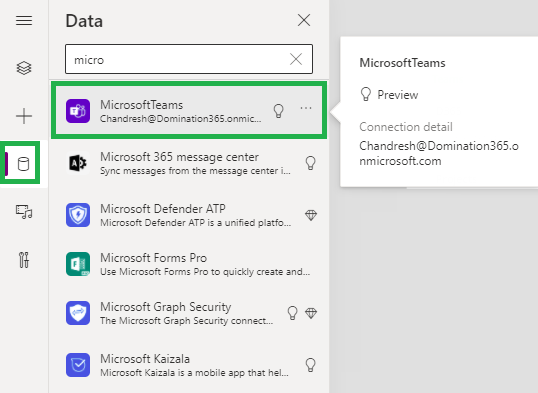The height and width of the screenshot is (393, 538).
Task: Click the tooltip connection email address
Action: coord(439,153)
